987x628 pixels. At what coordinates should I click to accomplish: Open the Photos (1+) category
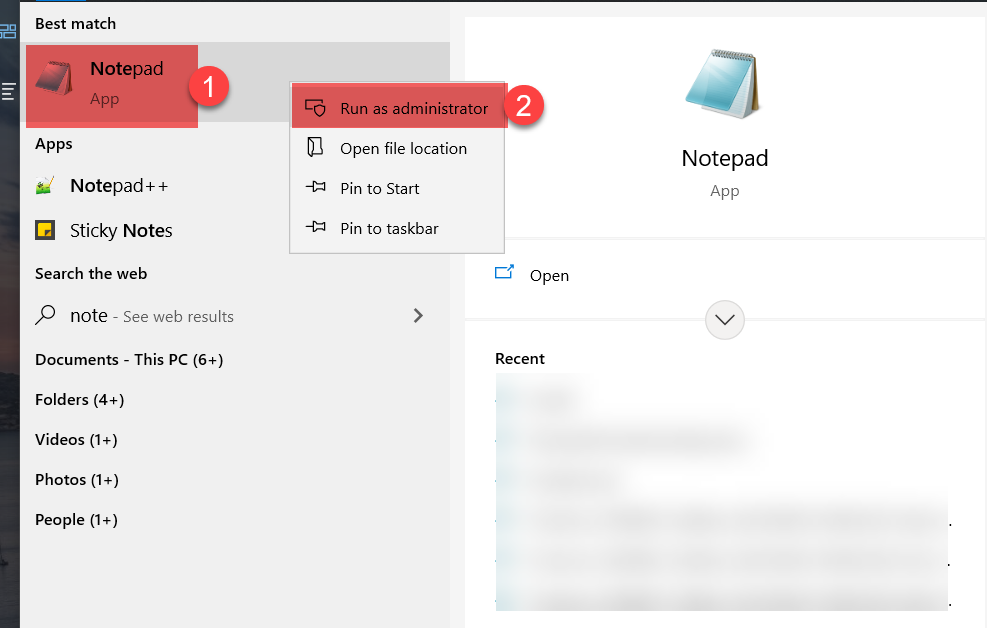click(77, 479)
